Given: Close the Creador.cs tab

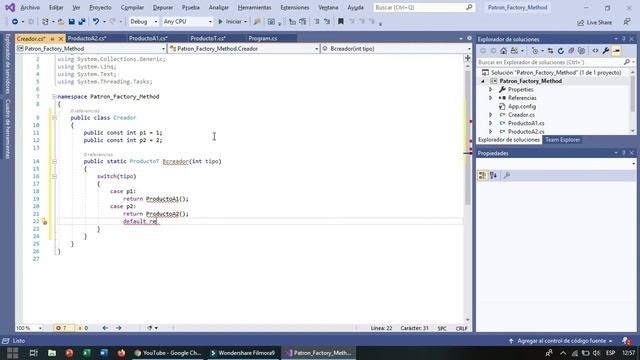Looking at the screenshot, I should (x=61, y=38).
